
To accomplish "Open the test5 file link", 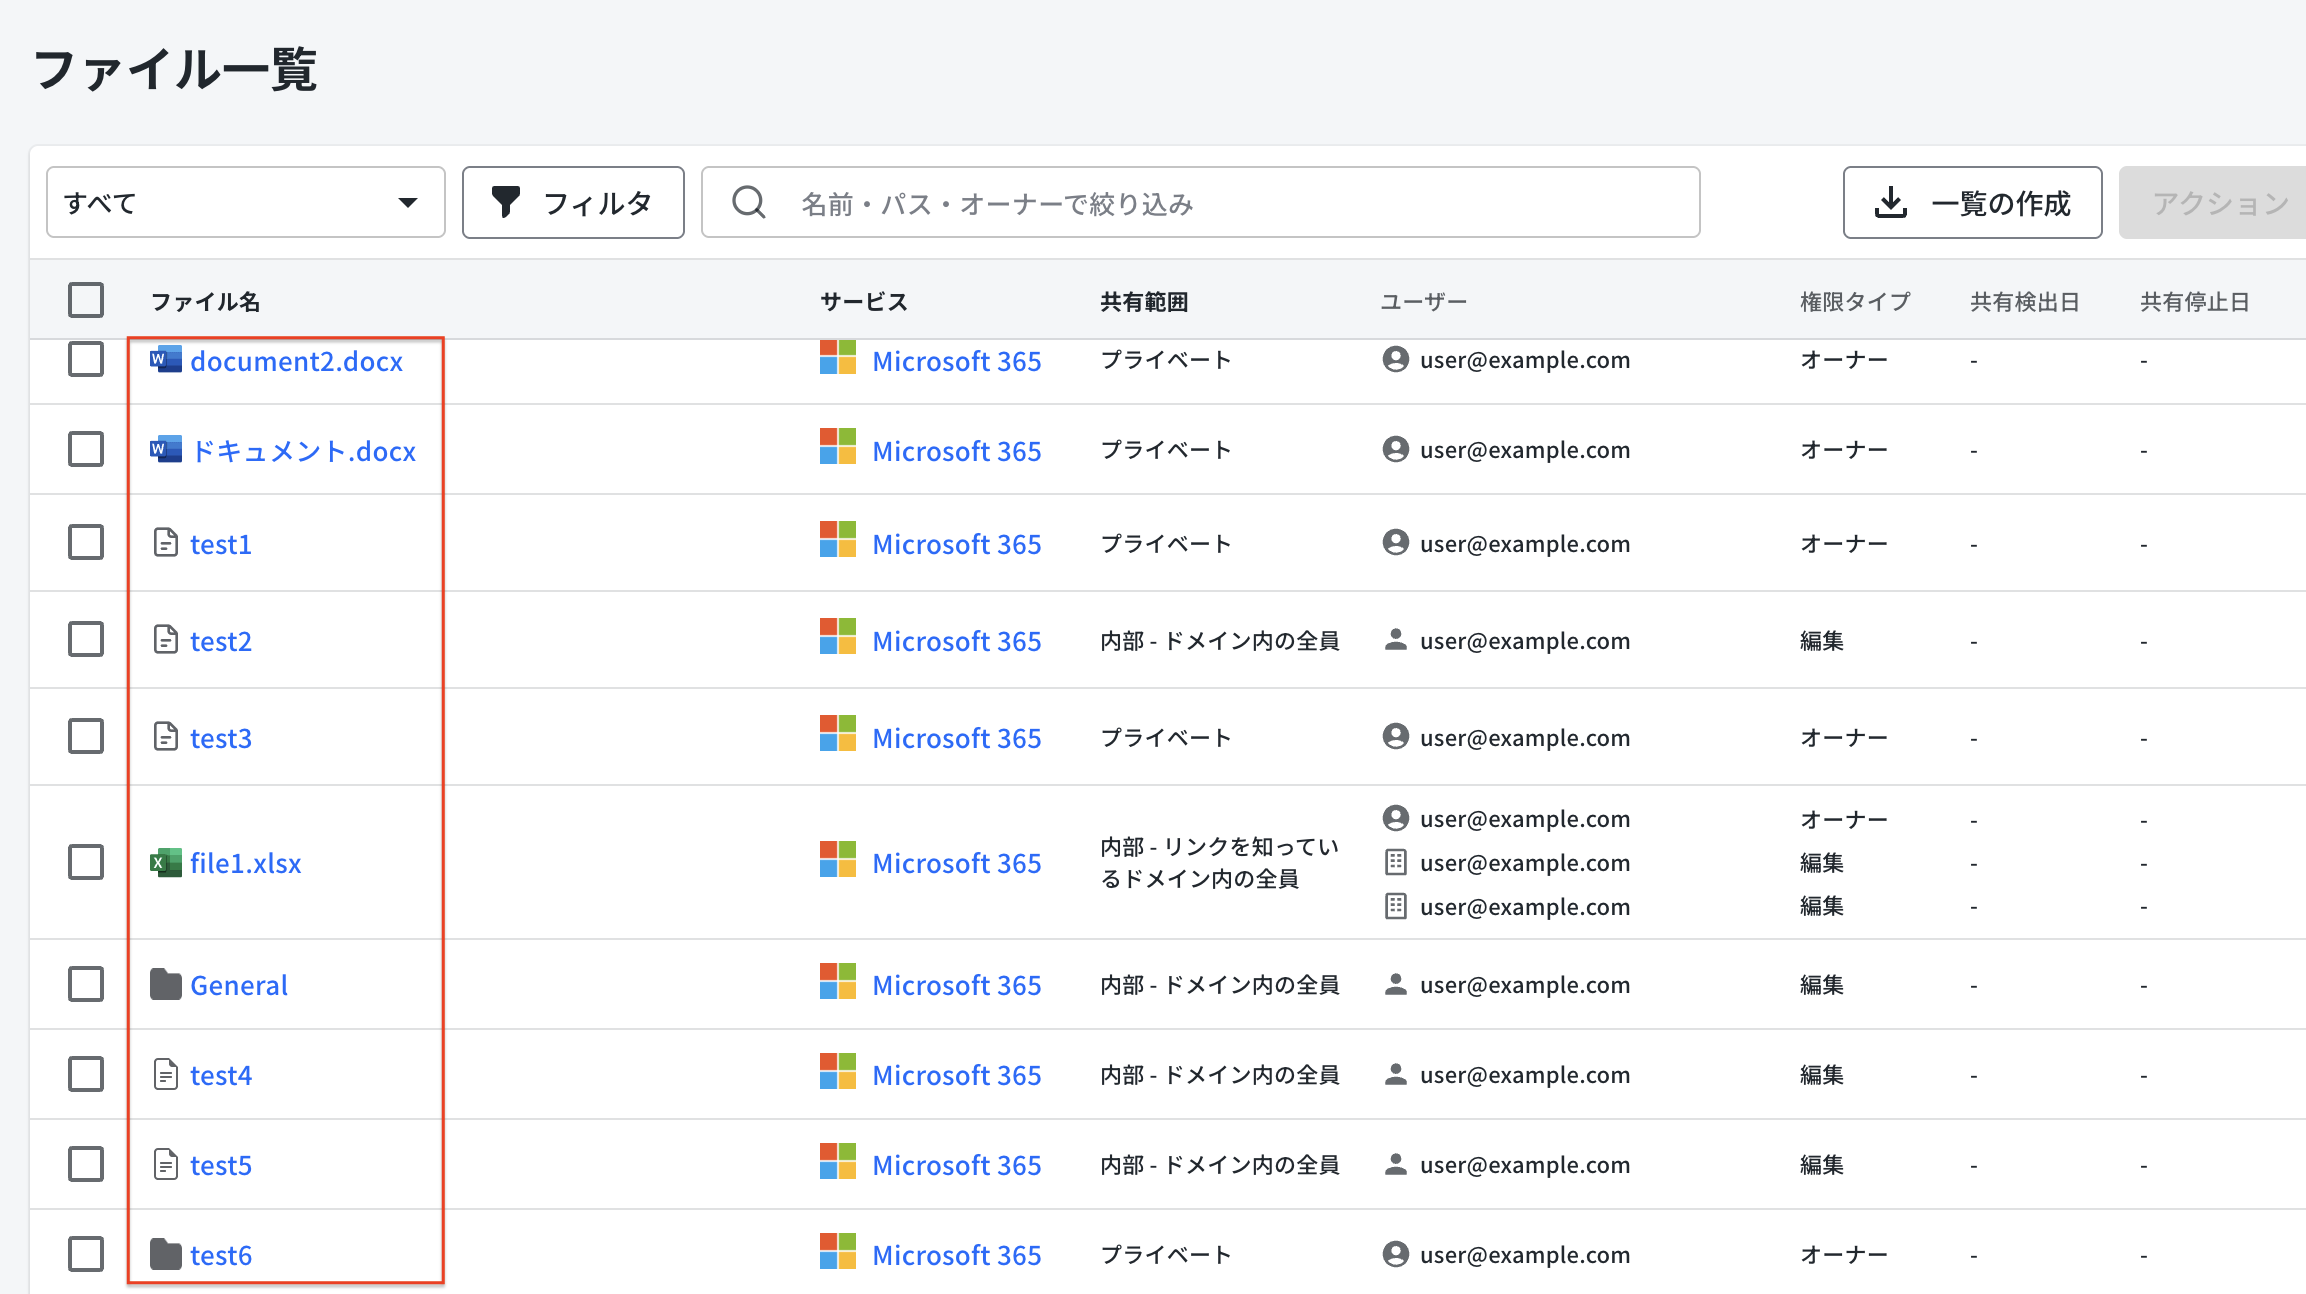I will click(221, 1165).
